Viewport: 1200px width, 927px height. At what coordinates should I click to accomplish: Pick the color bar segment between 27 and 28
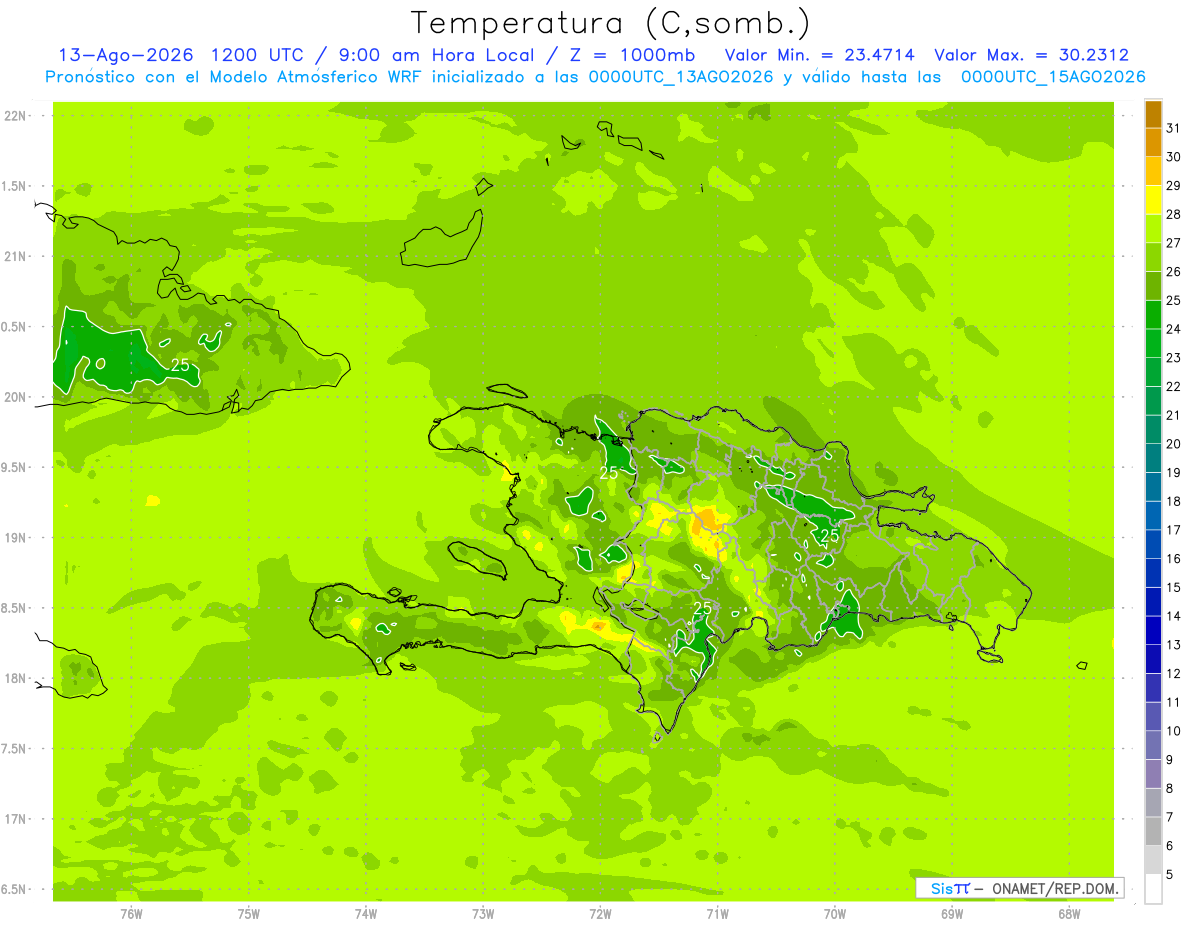tap(1153, 229)
